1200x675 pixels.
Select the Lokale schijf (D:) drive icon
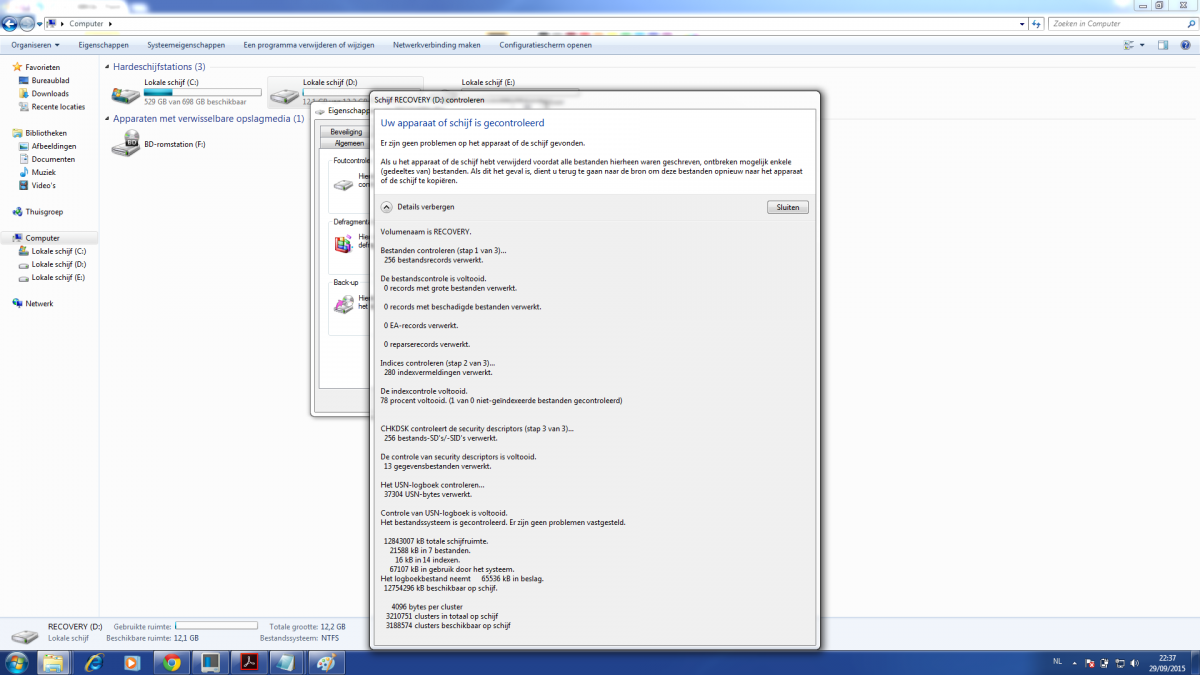tap(287, 96)
